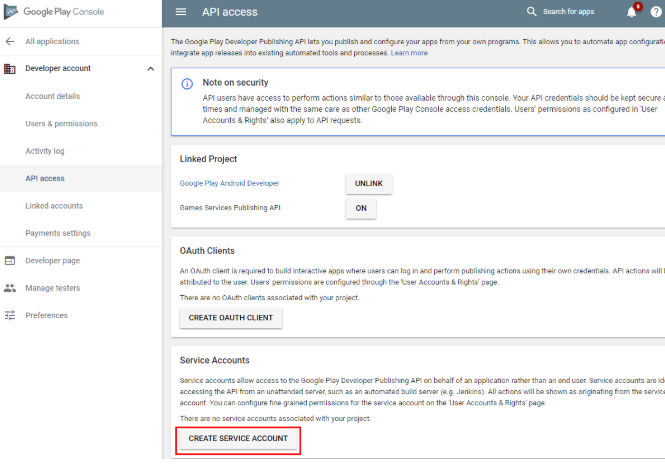The image size is (665, 464).
Task: Click the search magnifier icon
Action: 531,11
